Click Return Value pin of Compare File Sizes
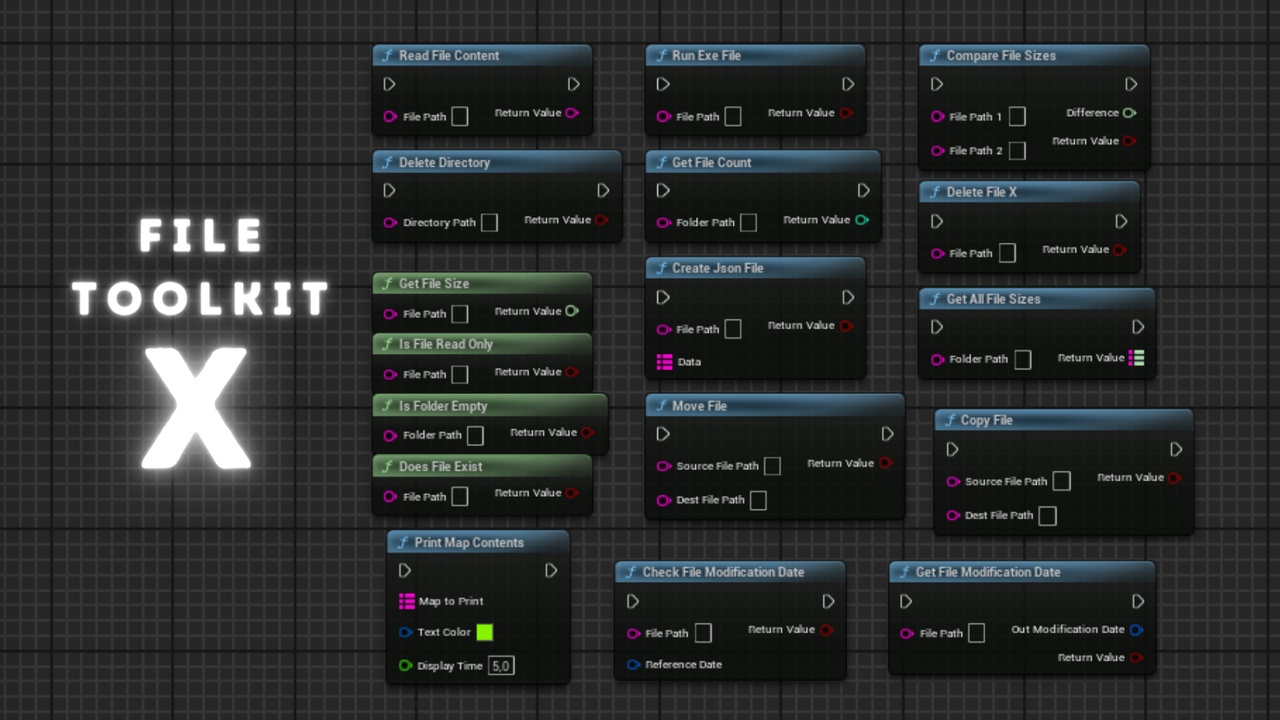This screenshot has height=720, width=1280. (1129, 141)
